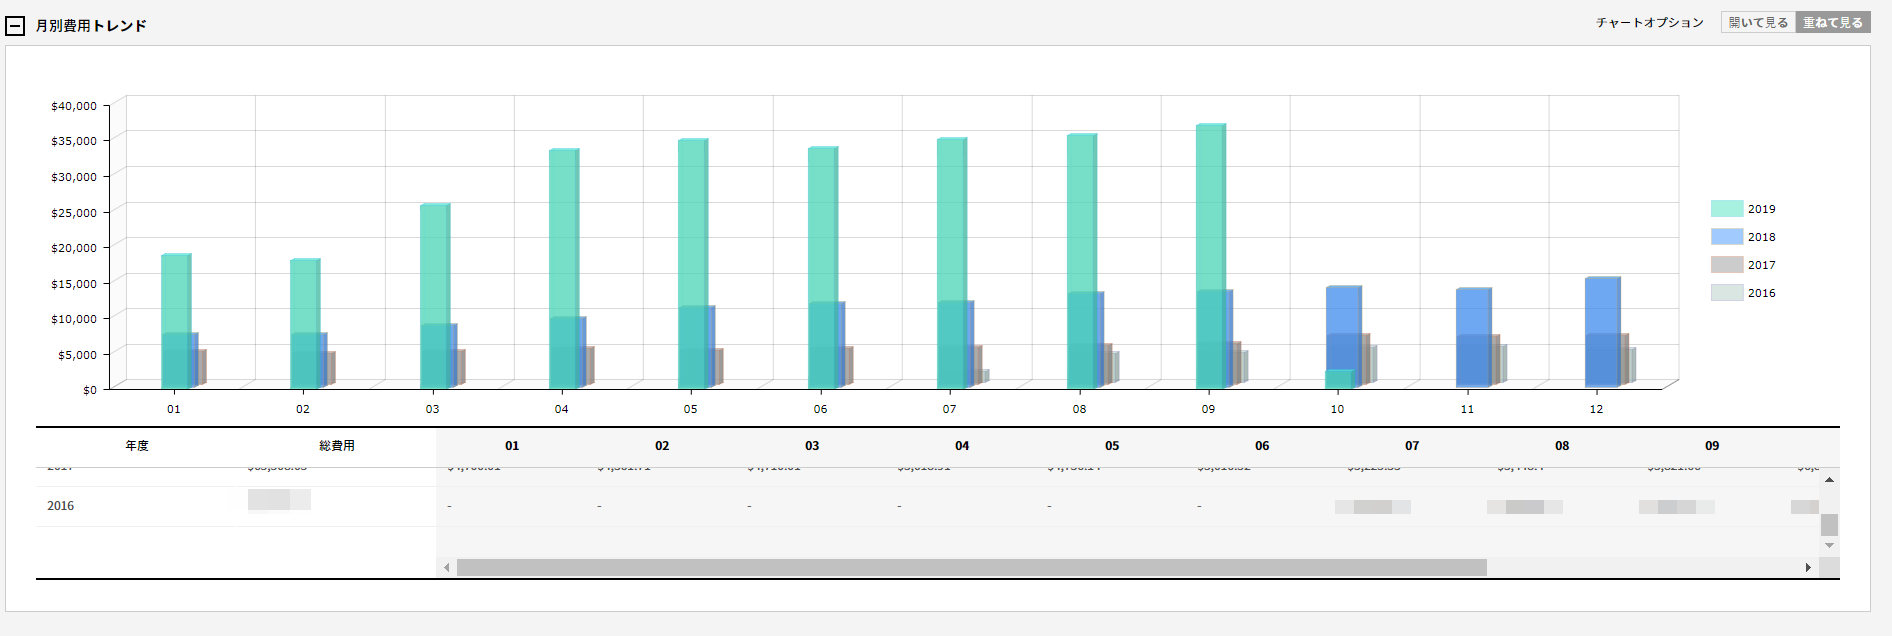Image resolution: width=1892 pixels, height=636 pixels.
Task: Select the 01 month column header
Action: pyautogui.click(x=512, y=446)
